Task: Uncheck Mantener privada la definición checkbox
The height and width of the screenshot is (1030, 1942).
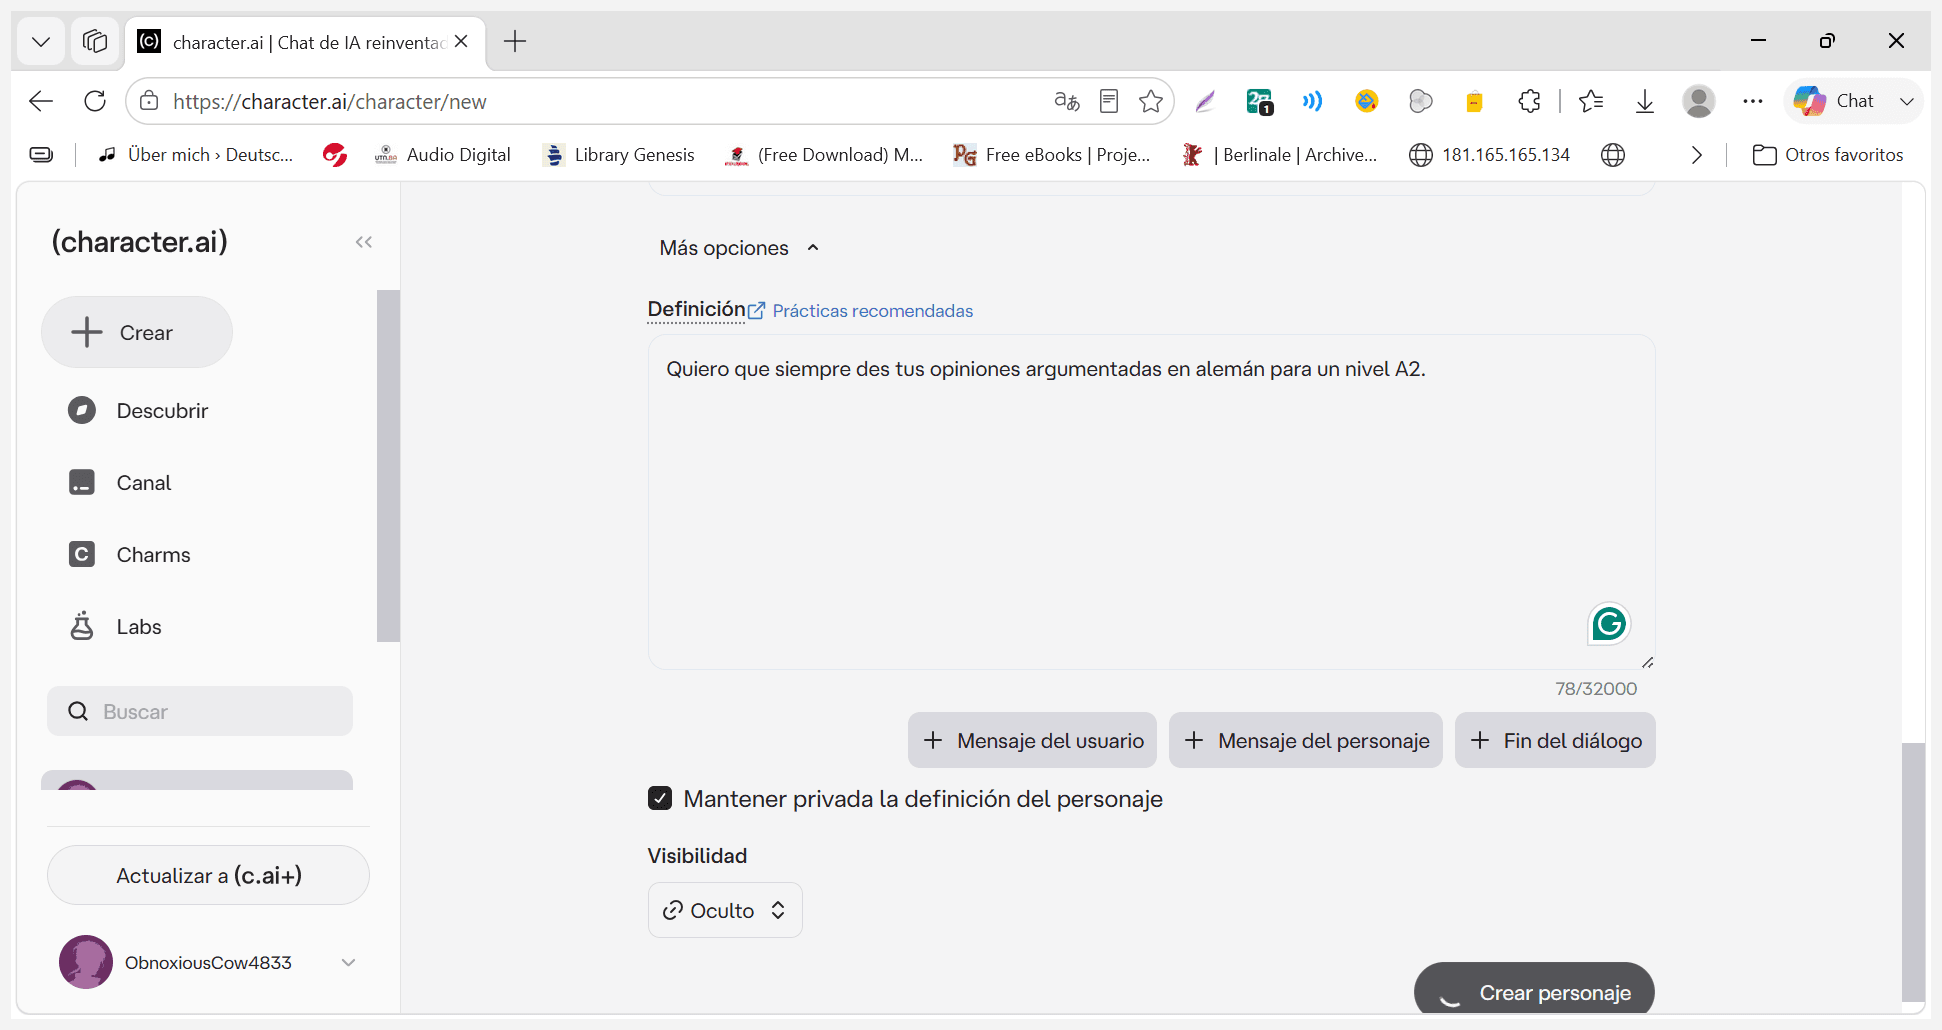Action: click(x=660, y=798)
